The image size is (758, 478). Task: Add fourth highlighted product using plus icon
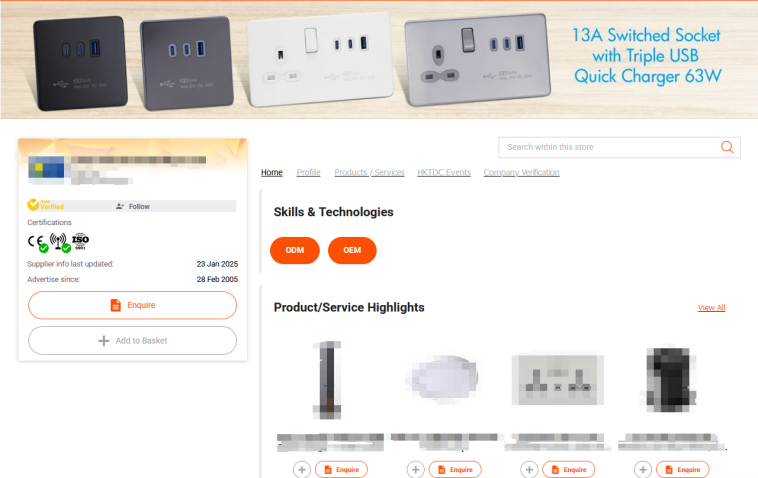[x=642, y=469]
